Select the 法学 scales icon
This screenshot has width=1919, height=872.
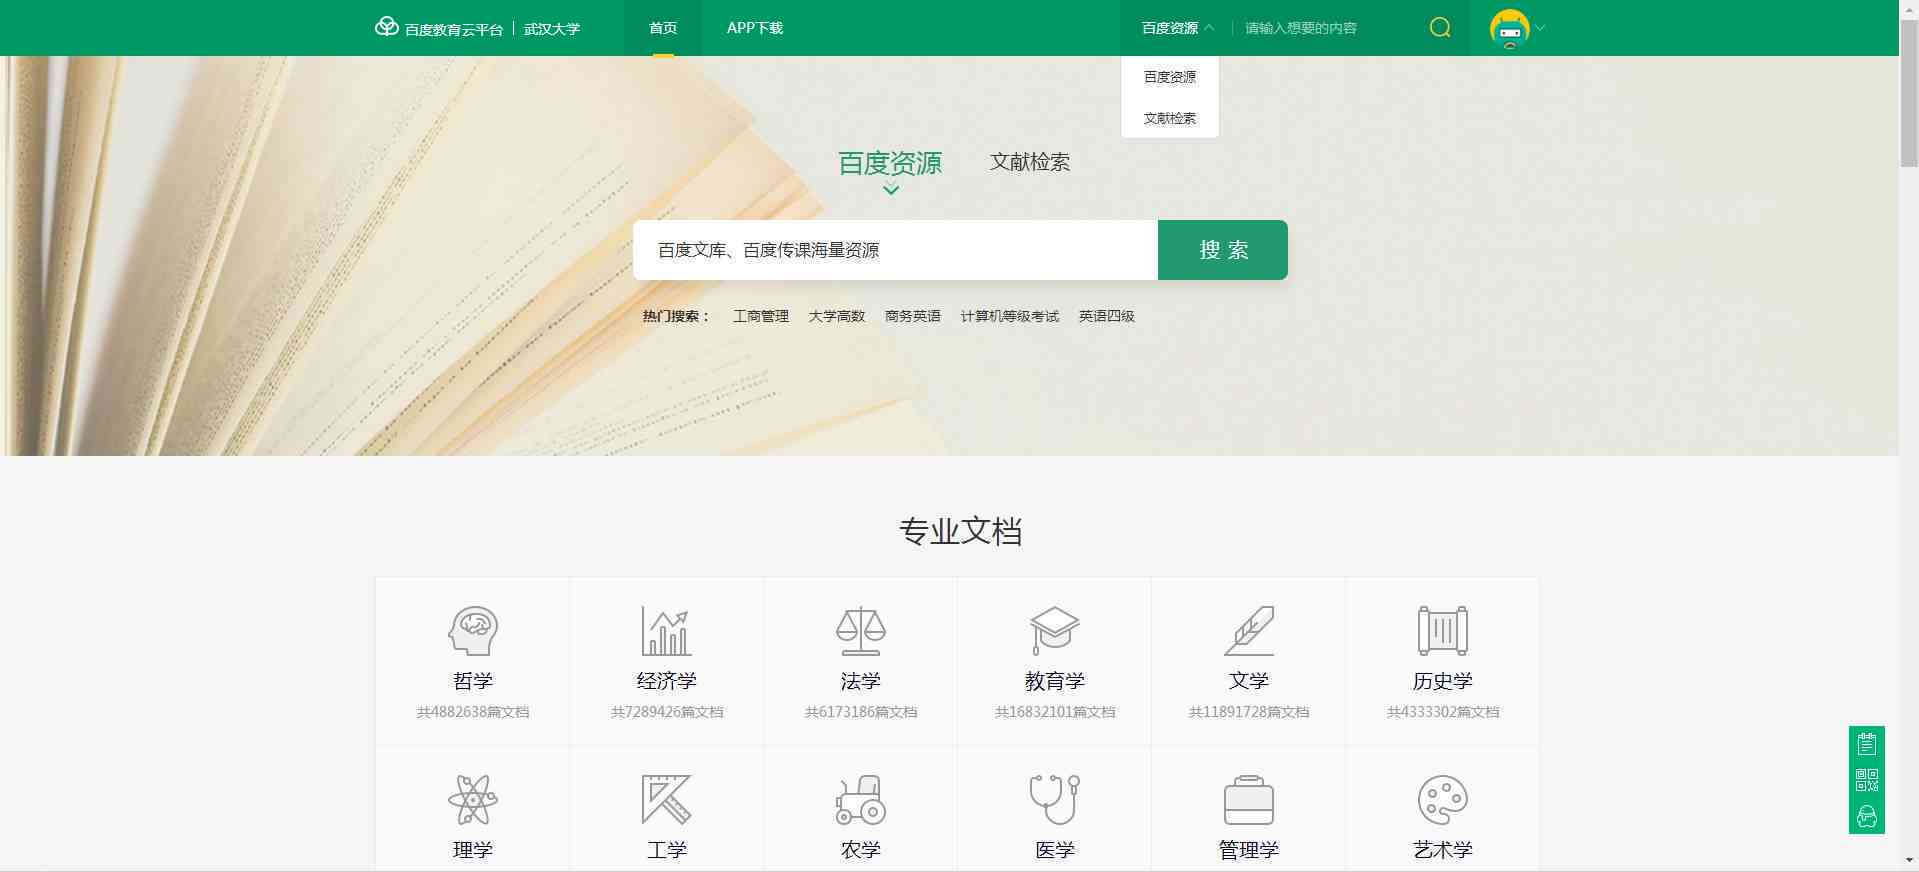[x=860, y=631]
